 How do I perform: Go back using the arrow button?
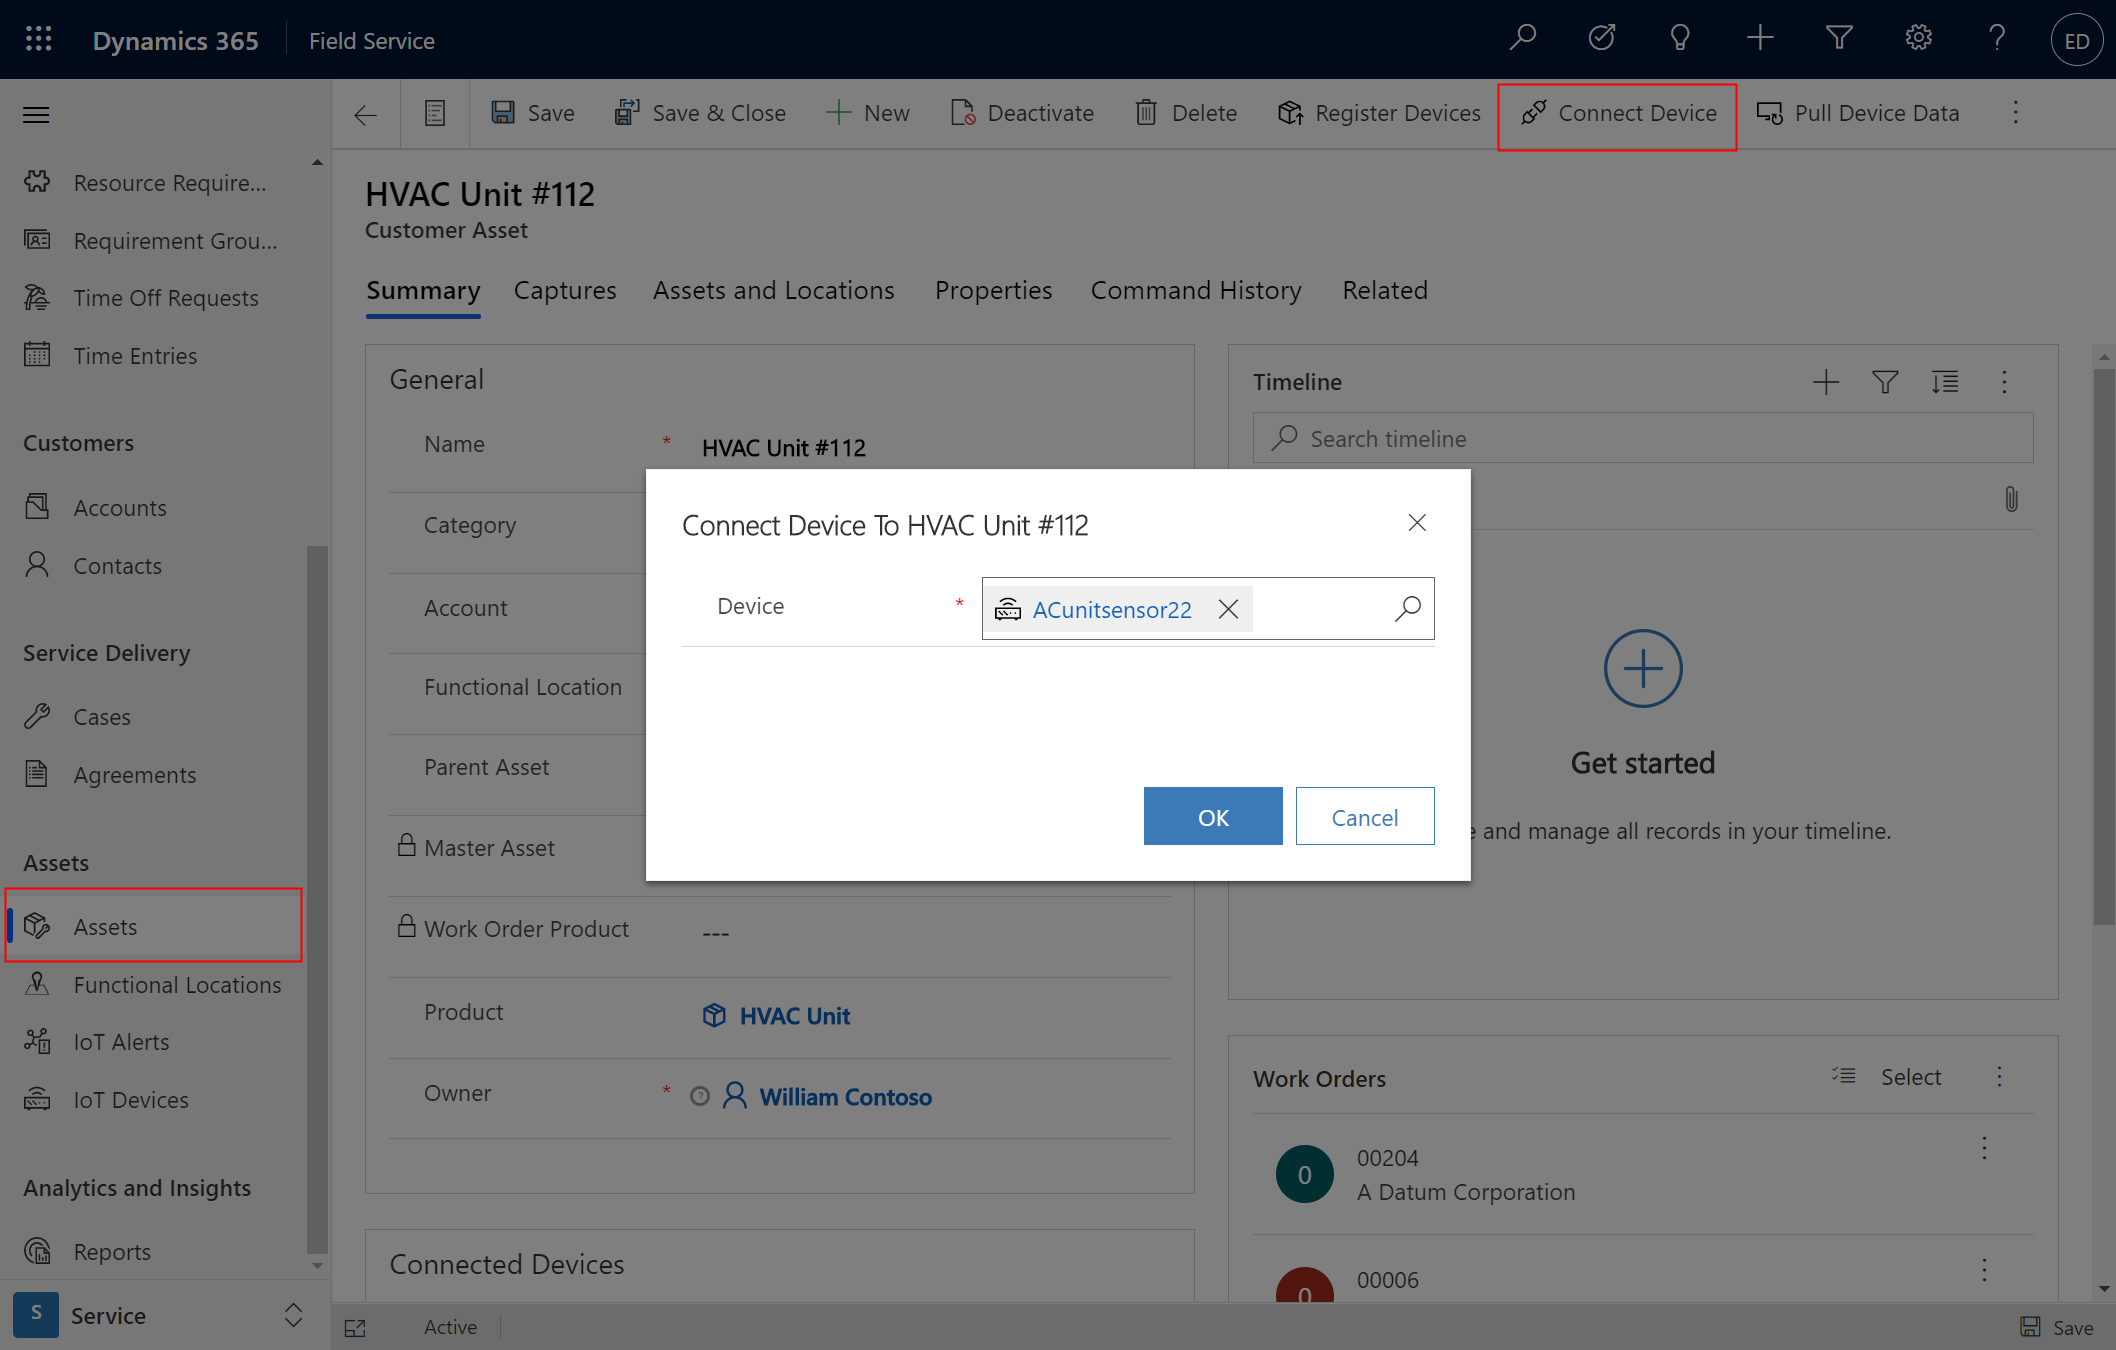tap(366, 114)
